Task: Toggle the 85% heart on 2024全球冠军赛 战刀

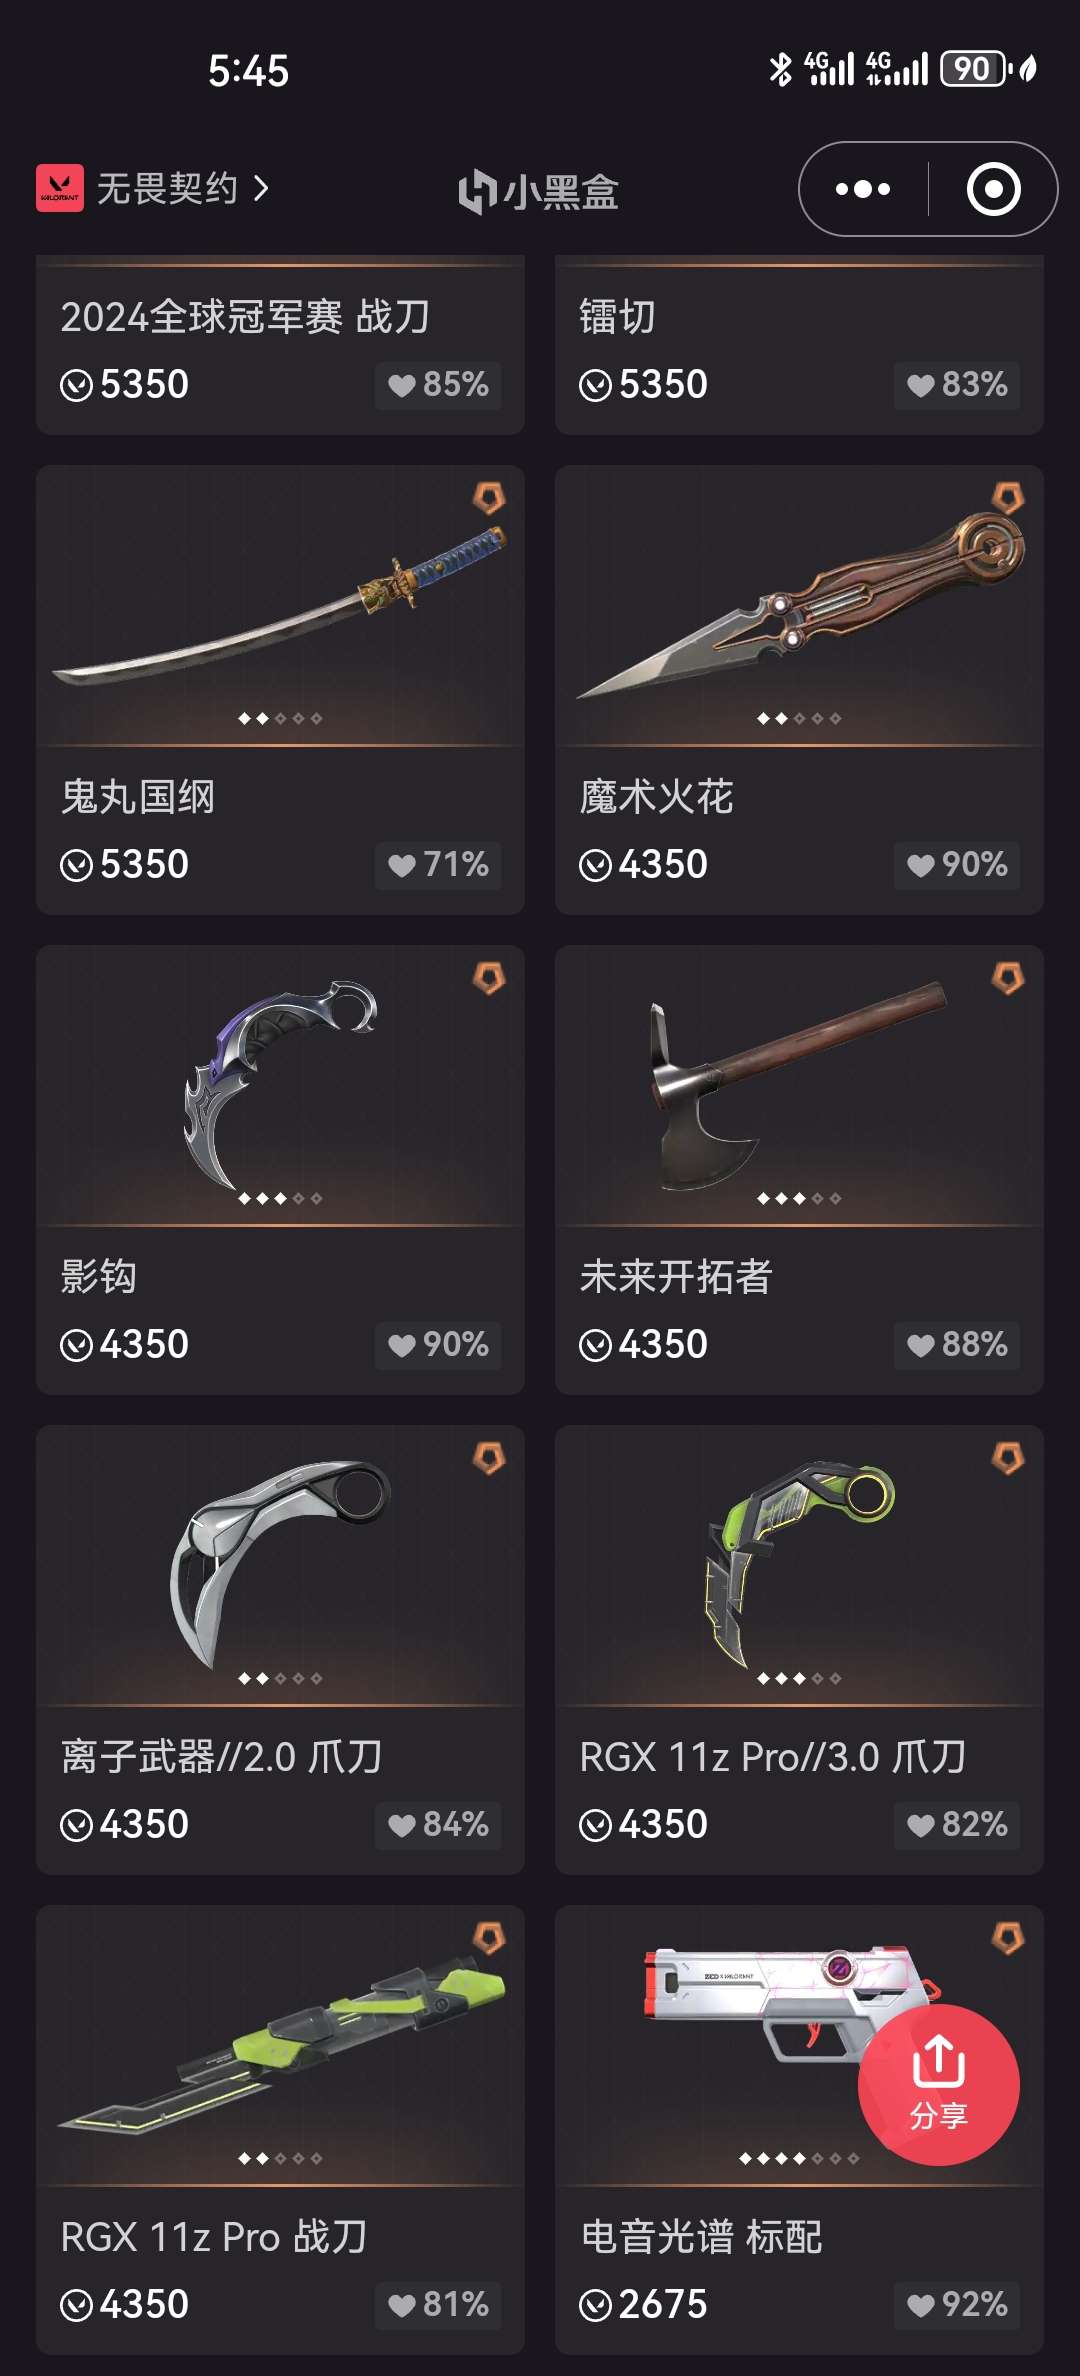Action: coord(438,385)
